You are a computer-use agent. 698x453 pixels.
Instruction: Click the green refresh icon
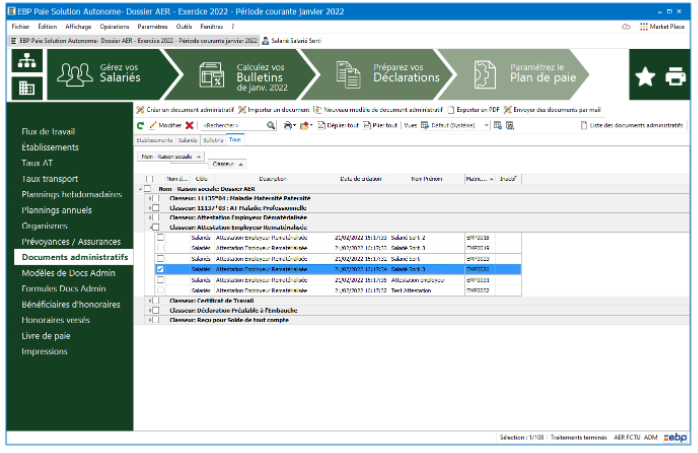coord(140,125)
